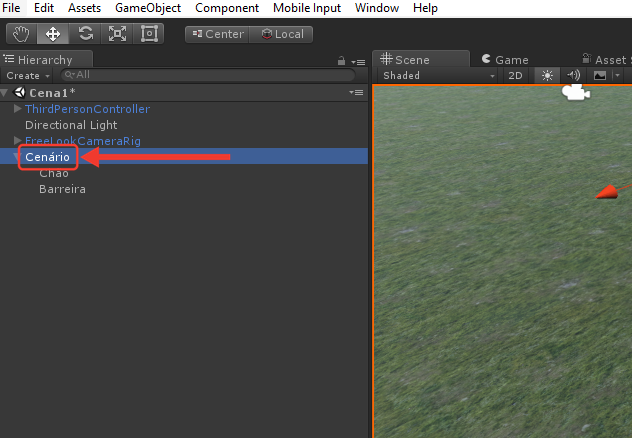Select the Cenário object
632x438 pixels.
[x=48, y=157]
